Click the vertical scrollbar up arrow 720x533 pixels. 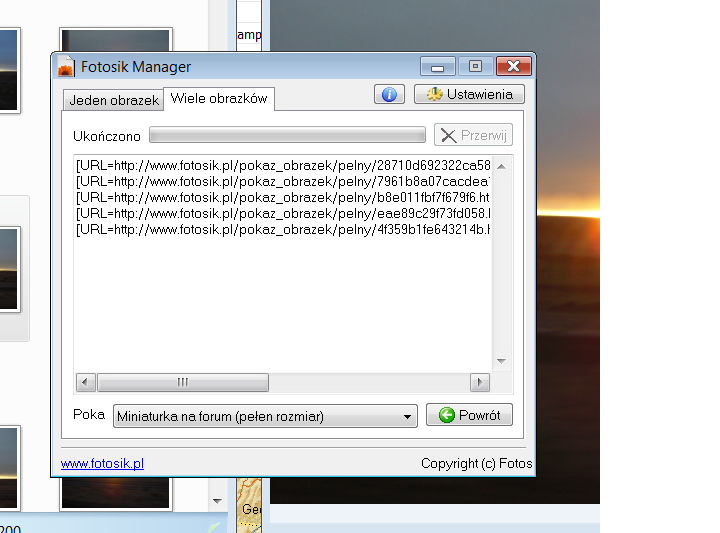(501, 166)
